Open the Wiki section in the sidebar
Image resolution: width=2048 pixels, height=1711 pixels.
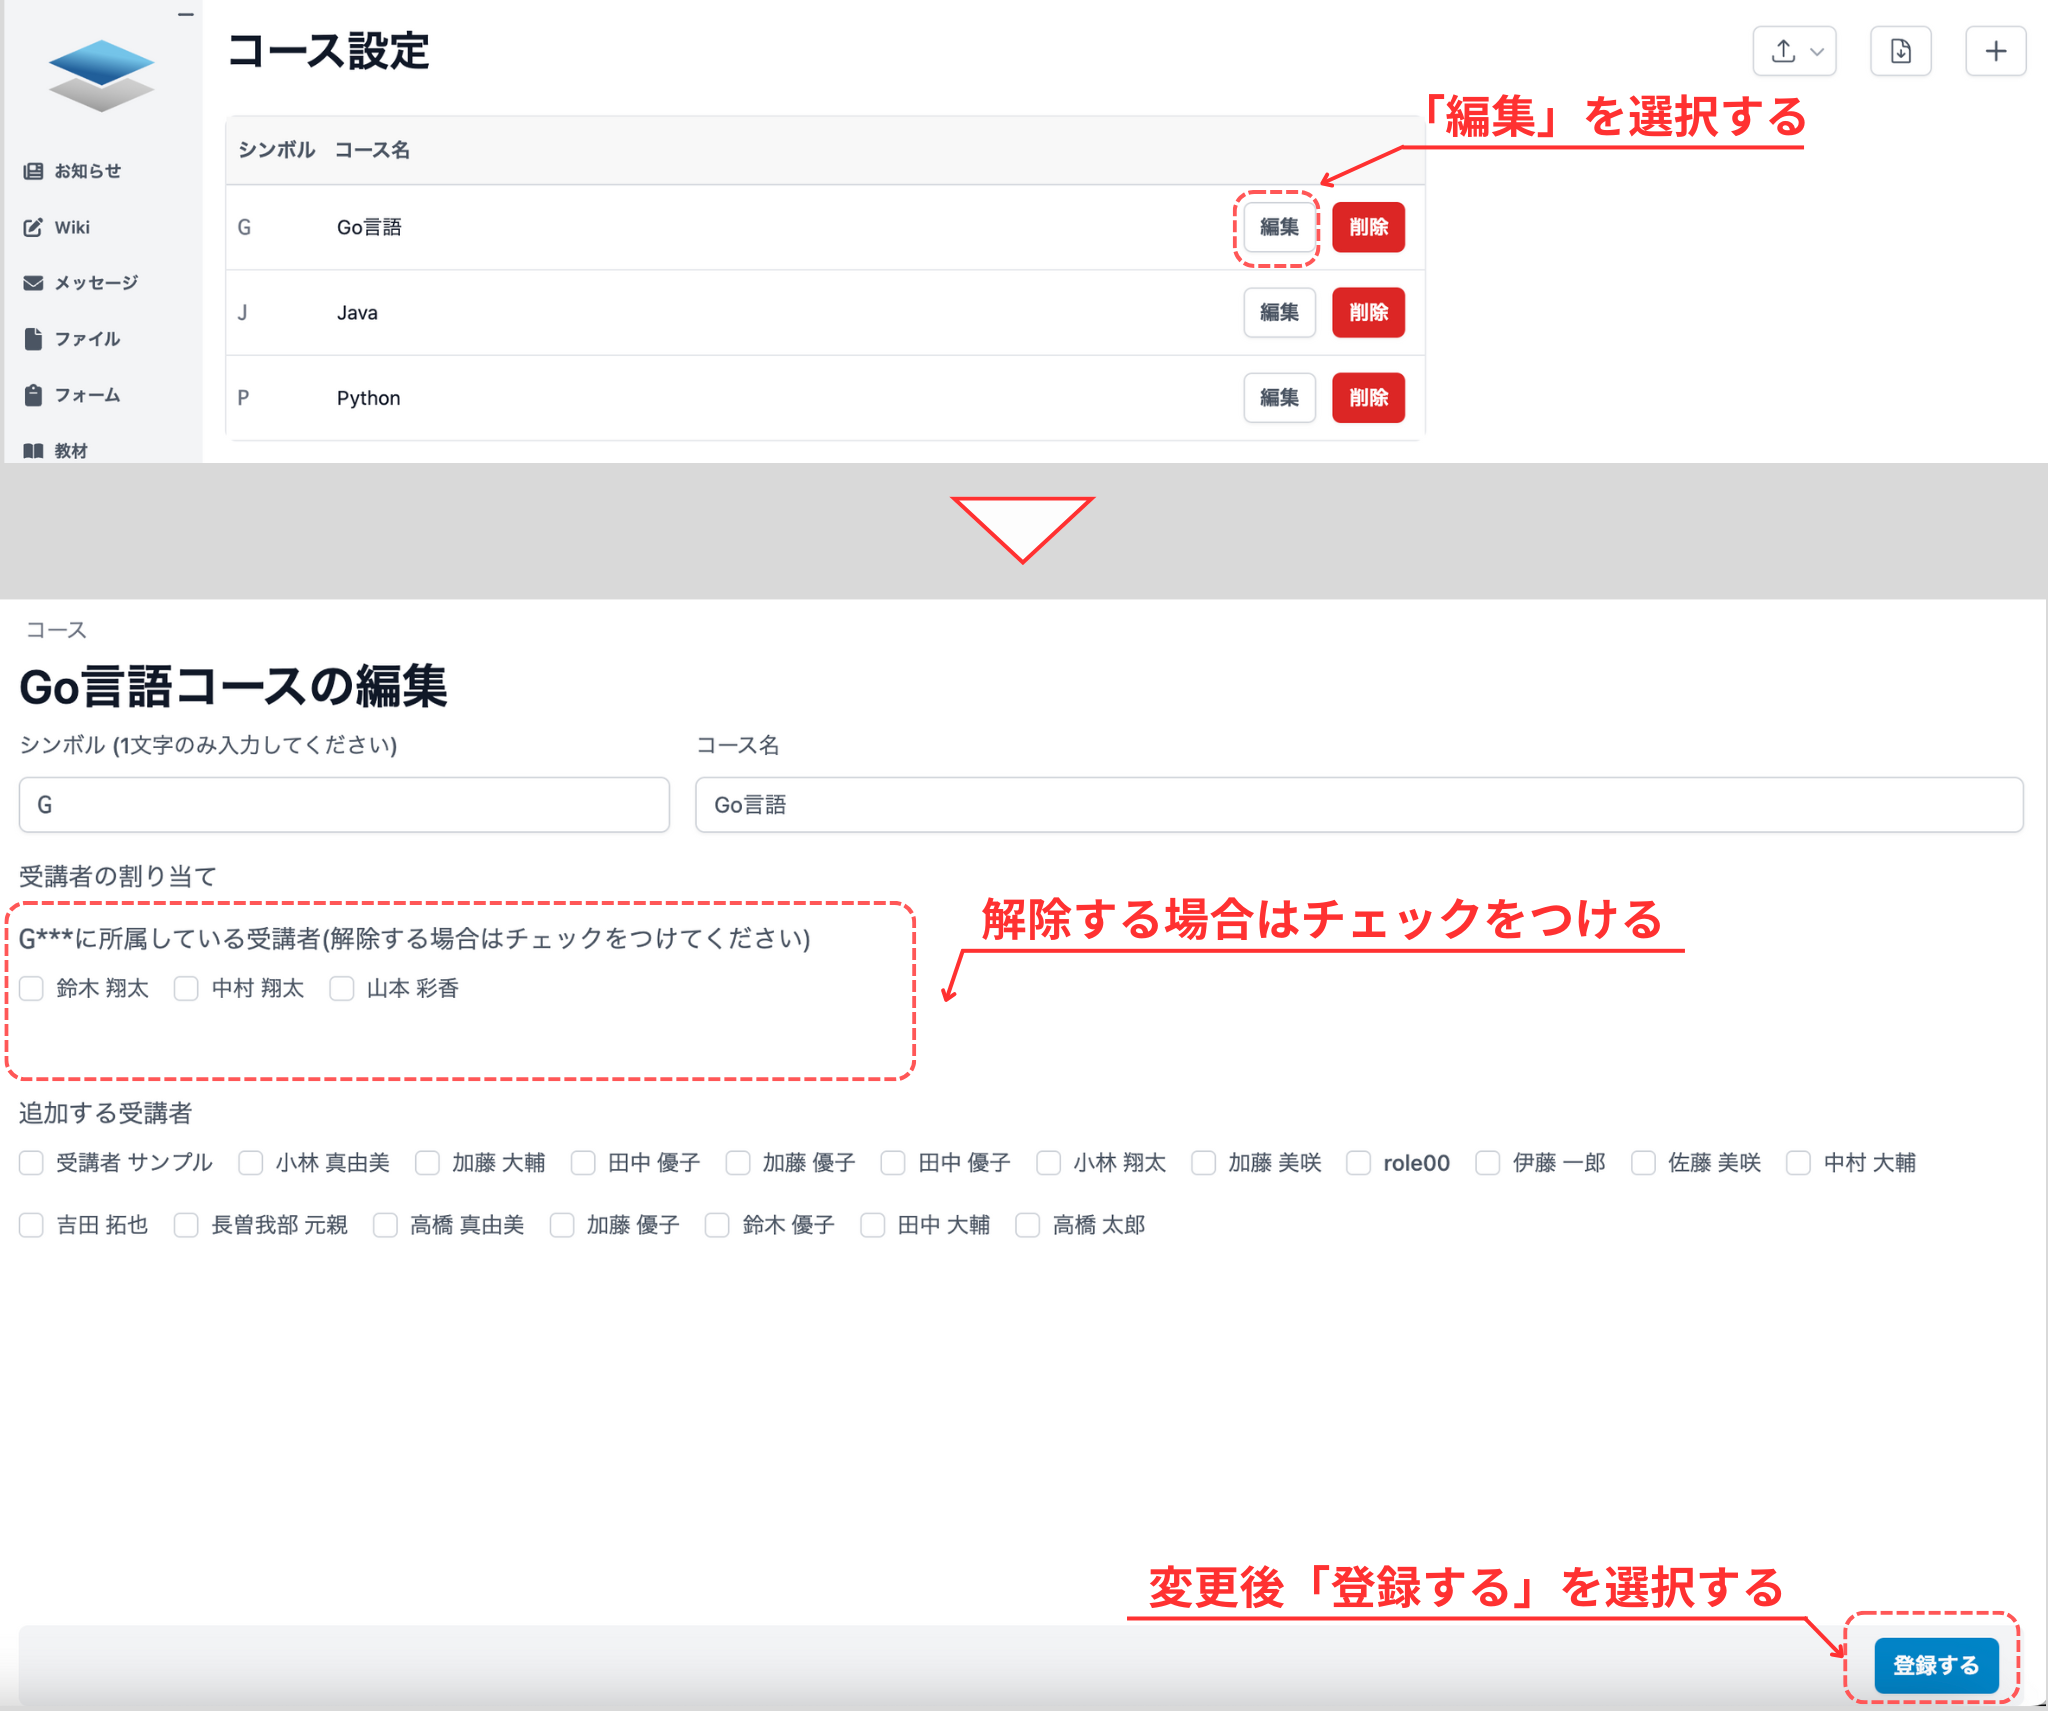pyautogui.click(x=75, y=227)
